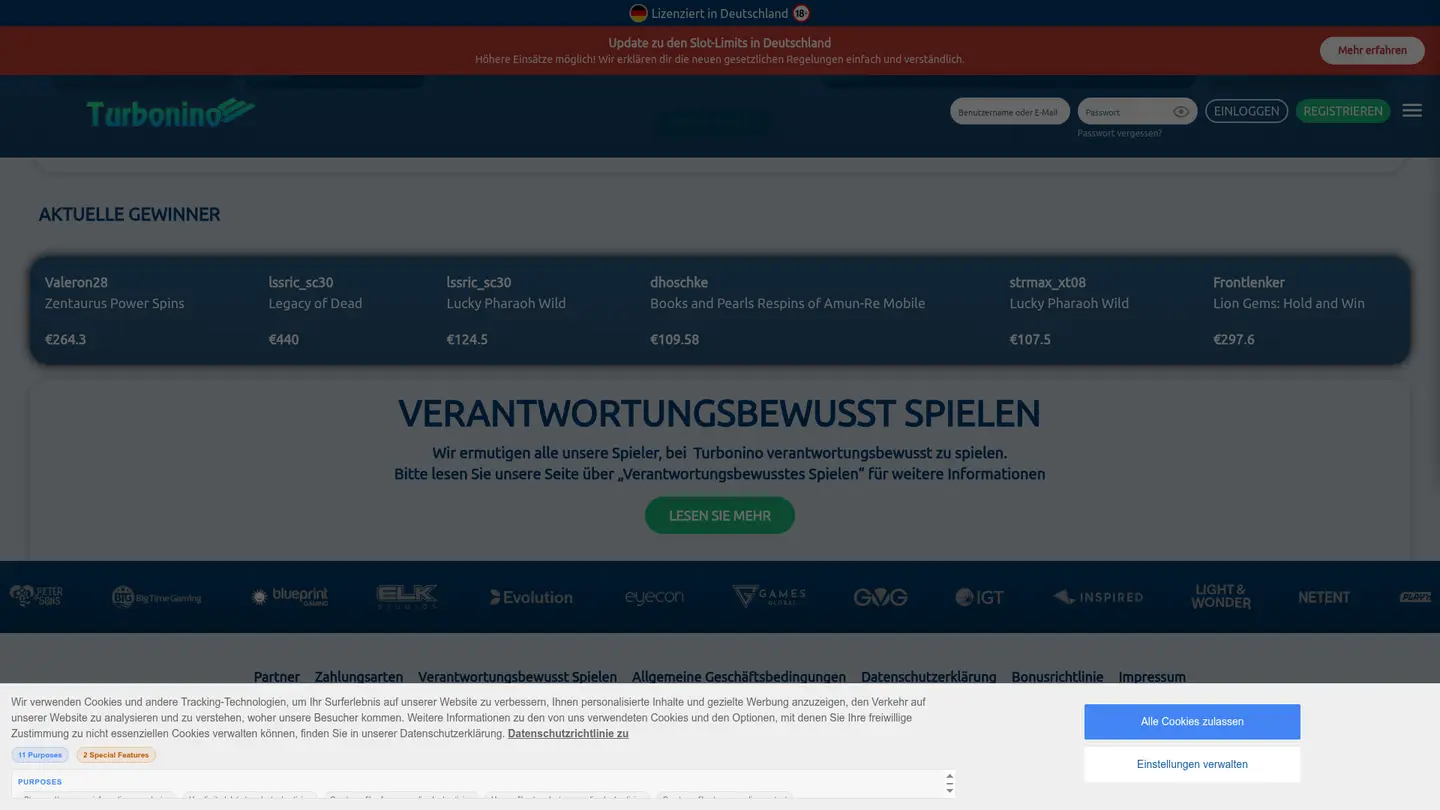Click the €109.58 win amount
This screenshot has height=810, width=1440.
pos(675,339)
